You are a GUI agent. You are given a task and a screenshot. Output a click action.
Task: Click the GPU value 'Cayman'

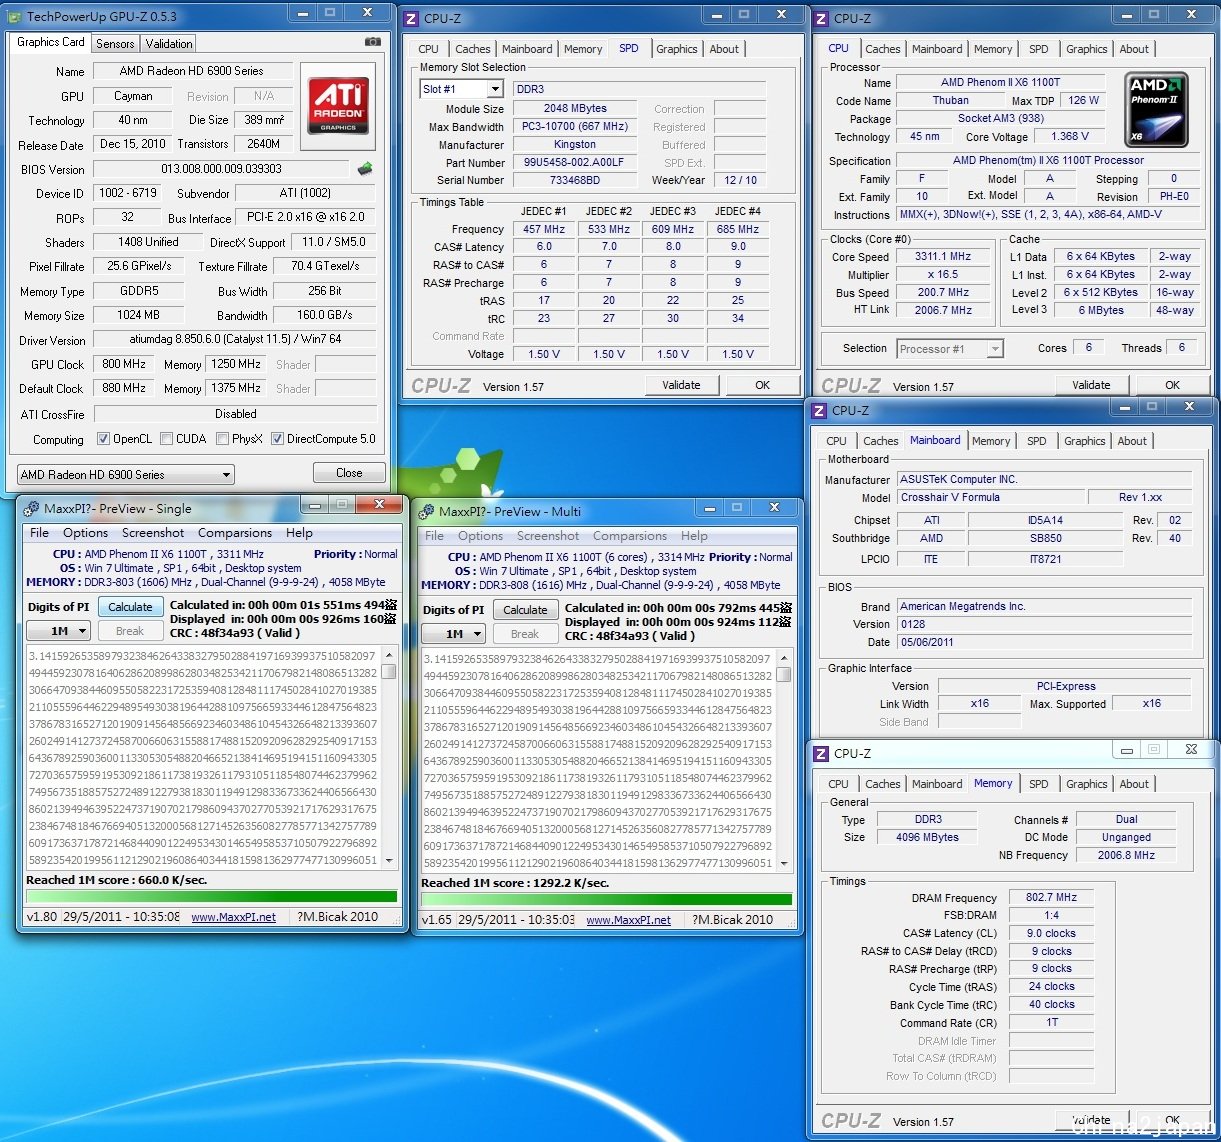tap(133, 96)
